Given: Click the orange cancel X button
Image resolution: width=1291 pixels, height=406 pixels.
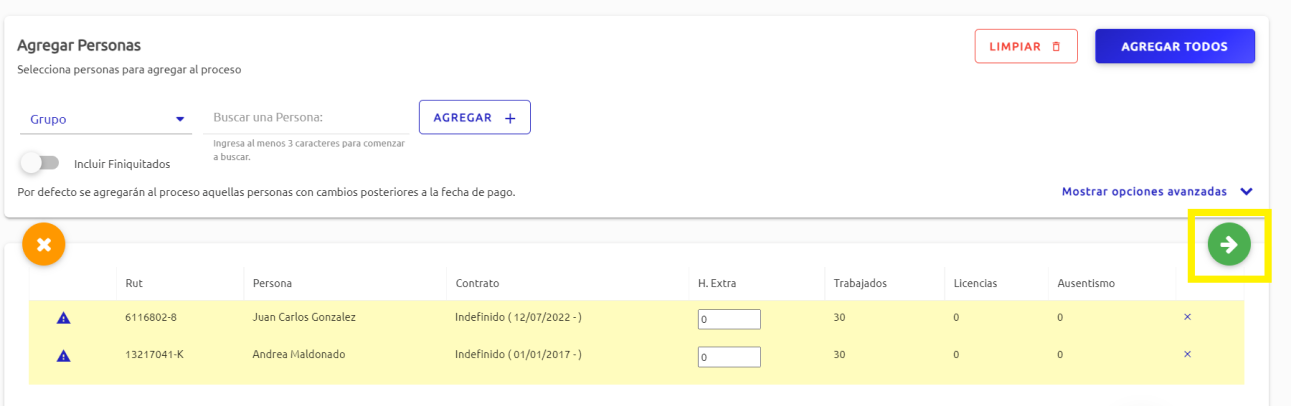Looking at the screenshot, I should (x=44, y=244).
